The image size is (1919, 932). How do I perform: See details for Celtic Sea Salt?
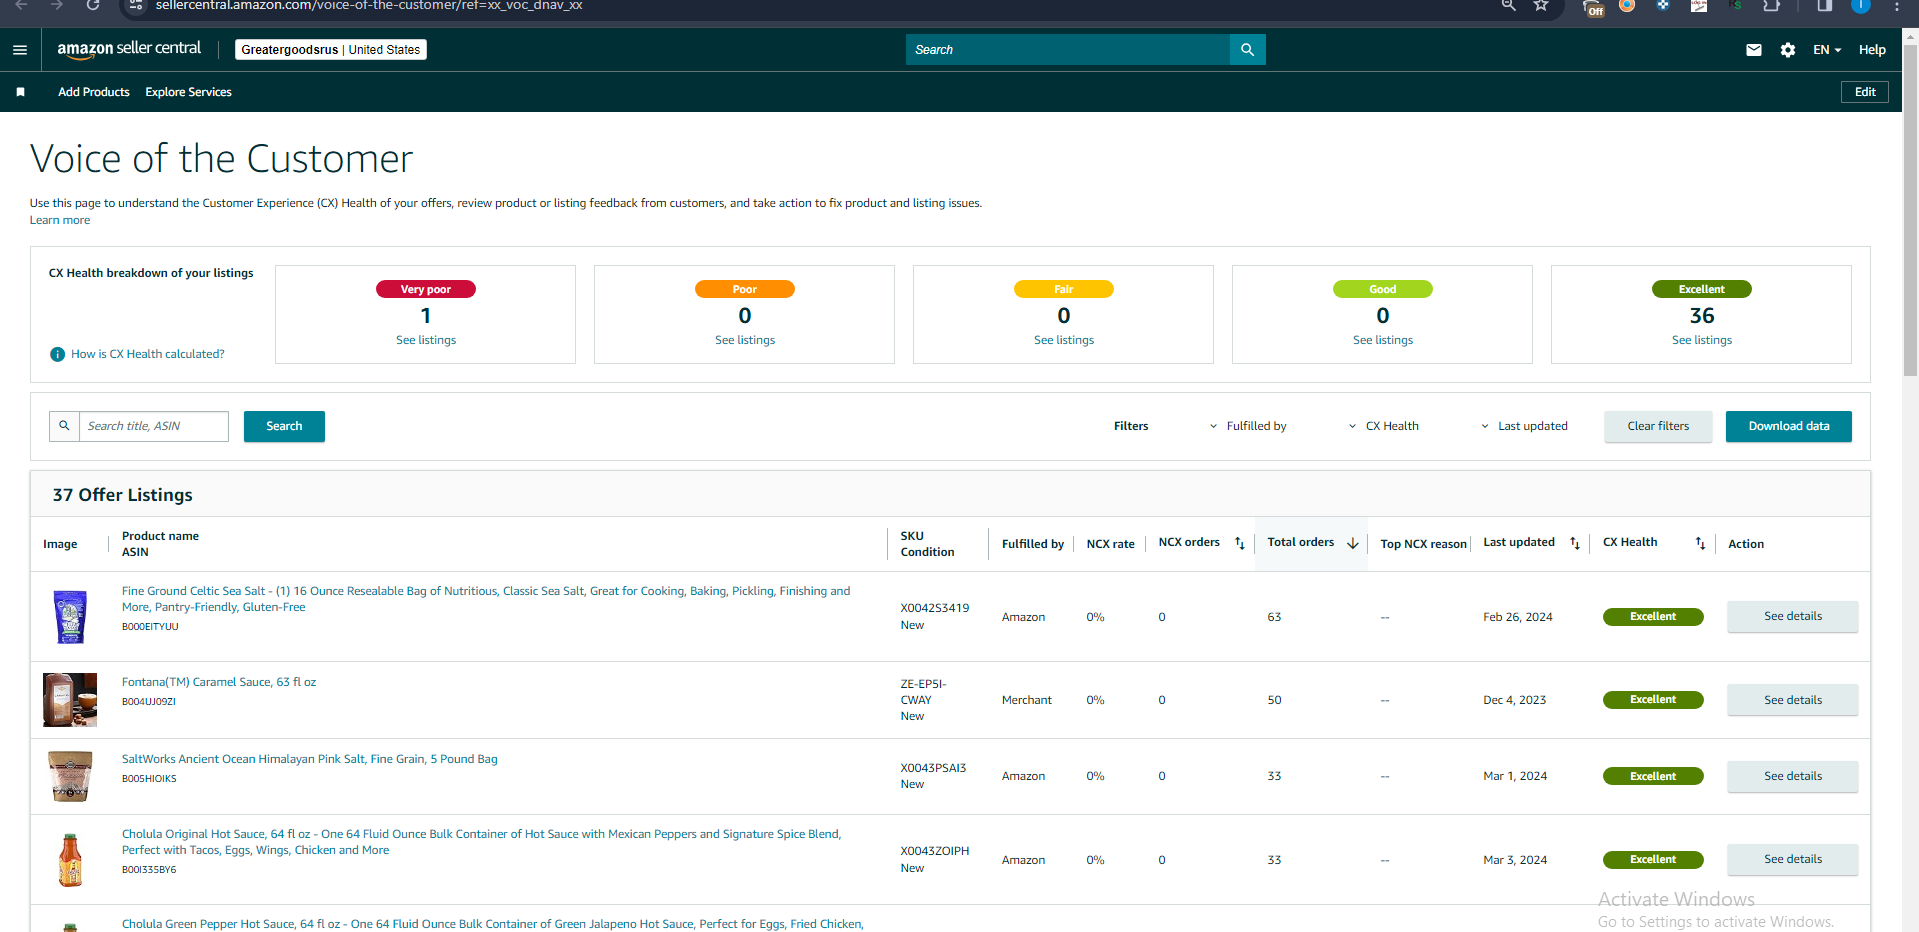pyautogui.click(x=1793, y=616)
